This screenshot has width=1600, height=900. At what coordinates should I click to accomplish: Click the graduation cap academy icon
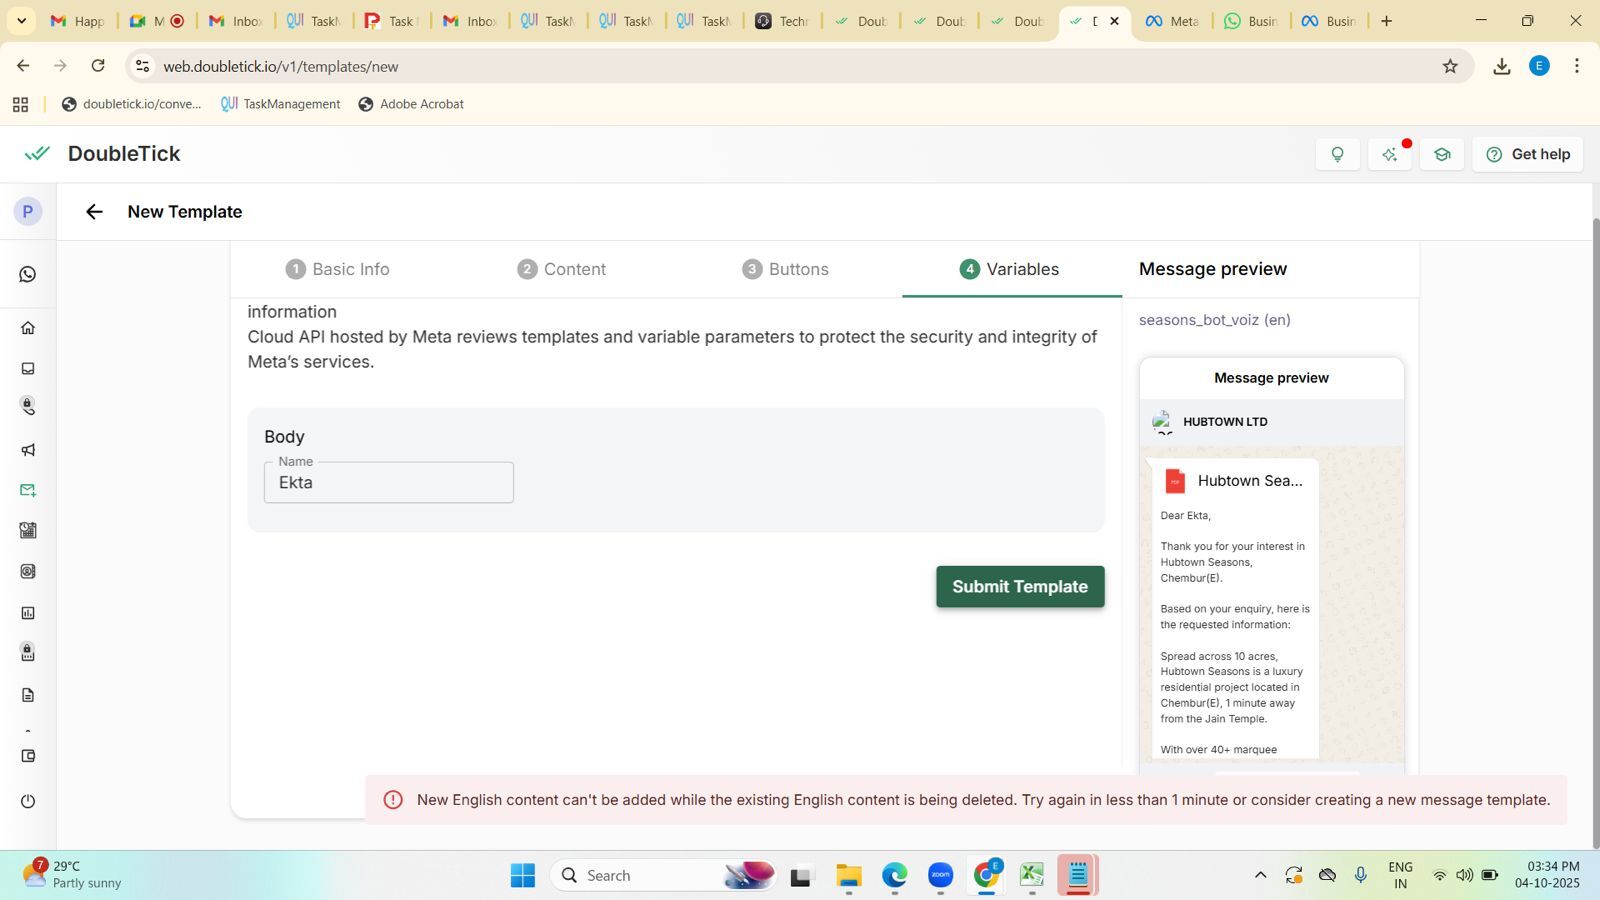pyautogui.click(x=1442, y=154)
